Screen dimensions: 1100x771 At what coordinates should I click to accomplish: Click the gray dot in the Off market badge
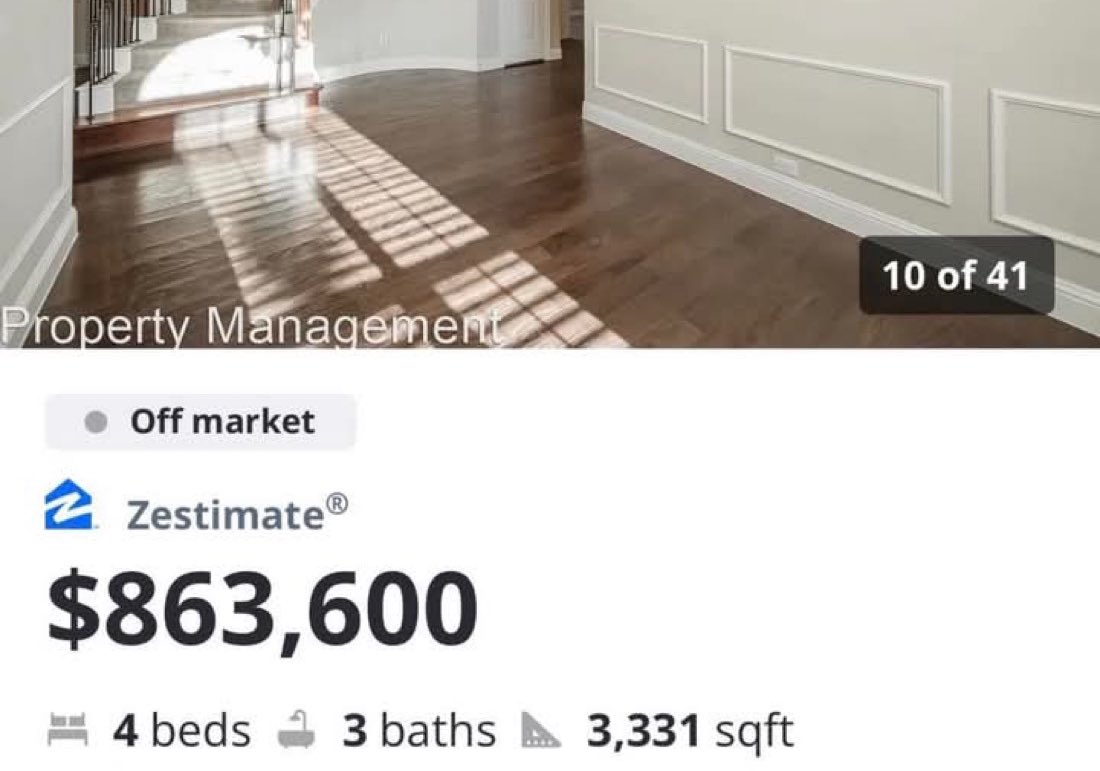pyautogui.click(x=95, y=422)
